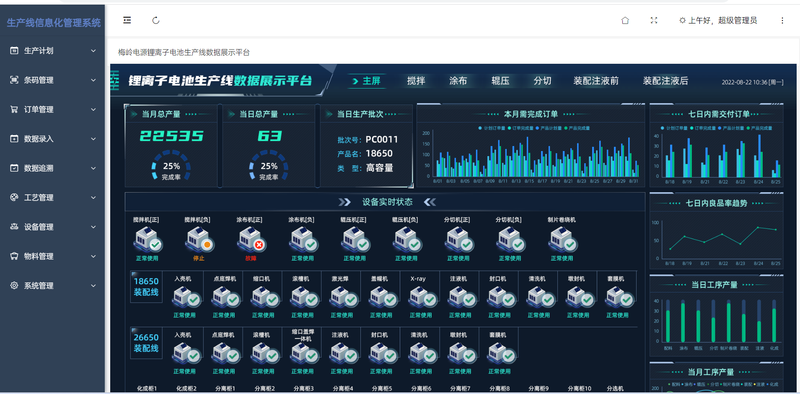Expand the 数据追溯 chevron arrow
This screenshot has width=800, height=394.
tap(93, 168)
